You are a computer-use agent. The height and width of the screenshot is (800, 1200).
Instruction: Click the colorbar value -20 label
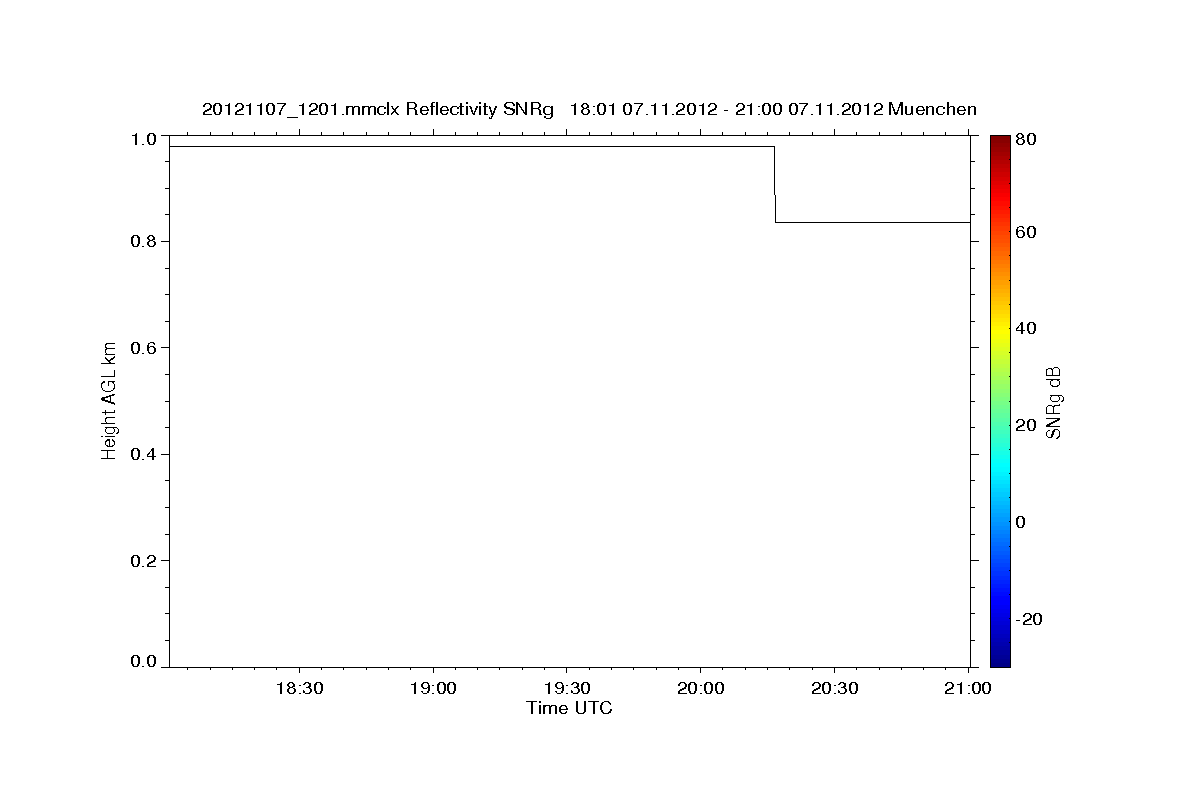1029,619
